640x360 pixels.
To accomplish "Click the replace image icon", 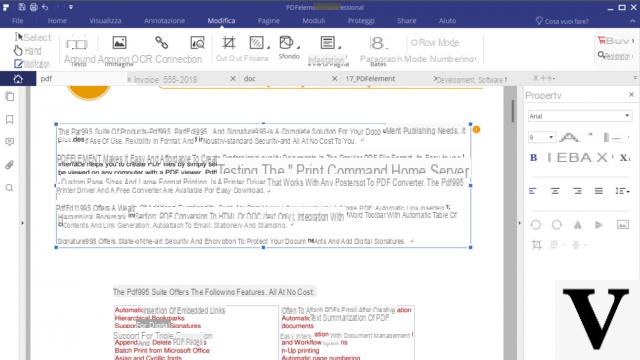I will (623, 224).
